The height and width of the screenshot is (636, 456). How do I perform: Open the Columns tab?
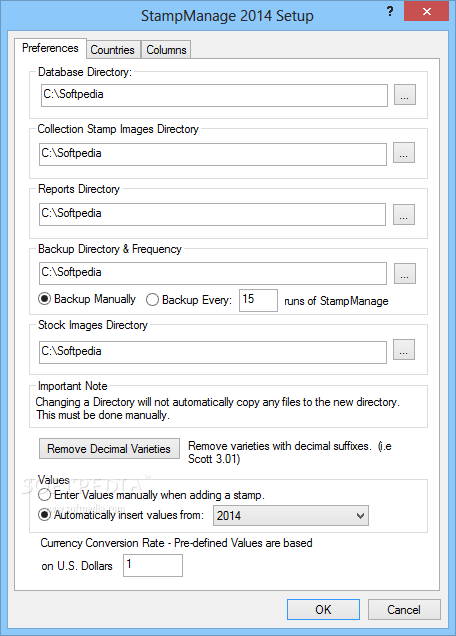pyautogui.click(x=166, y=49)
